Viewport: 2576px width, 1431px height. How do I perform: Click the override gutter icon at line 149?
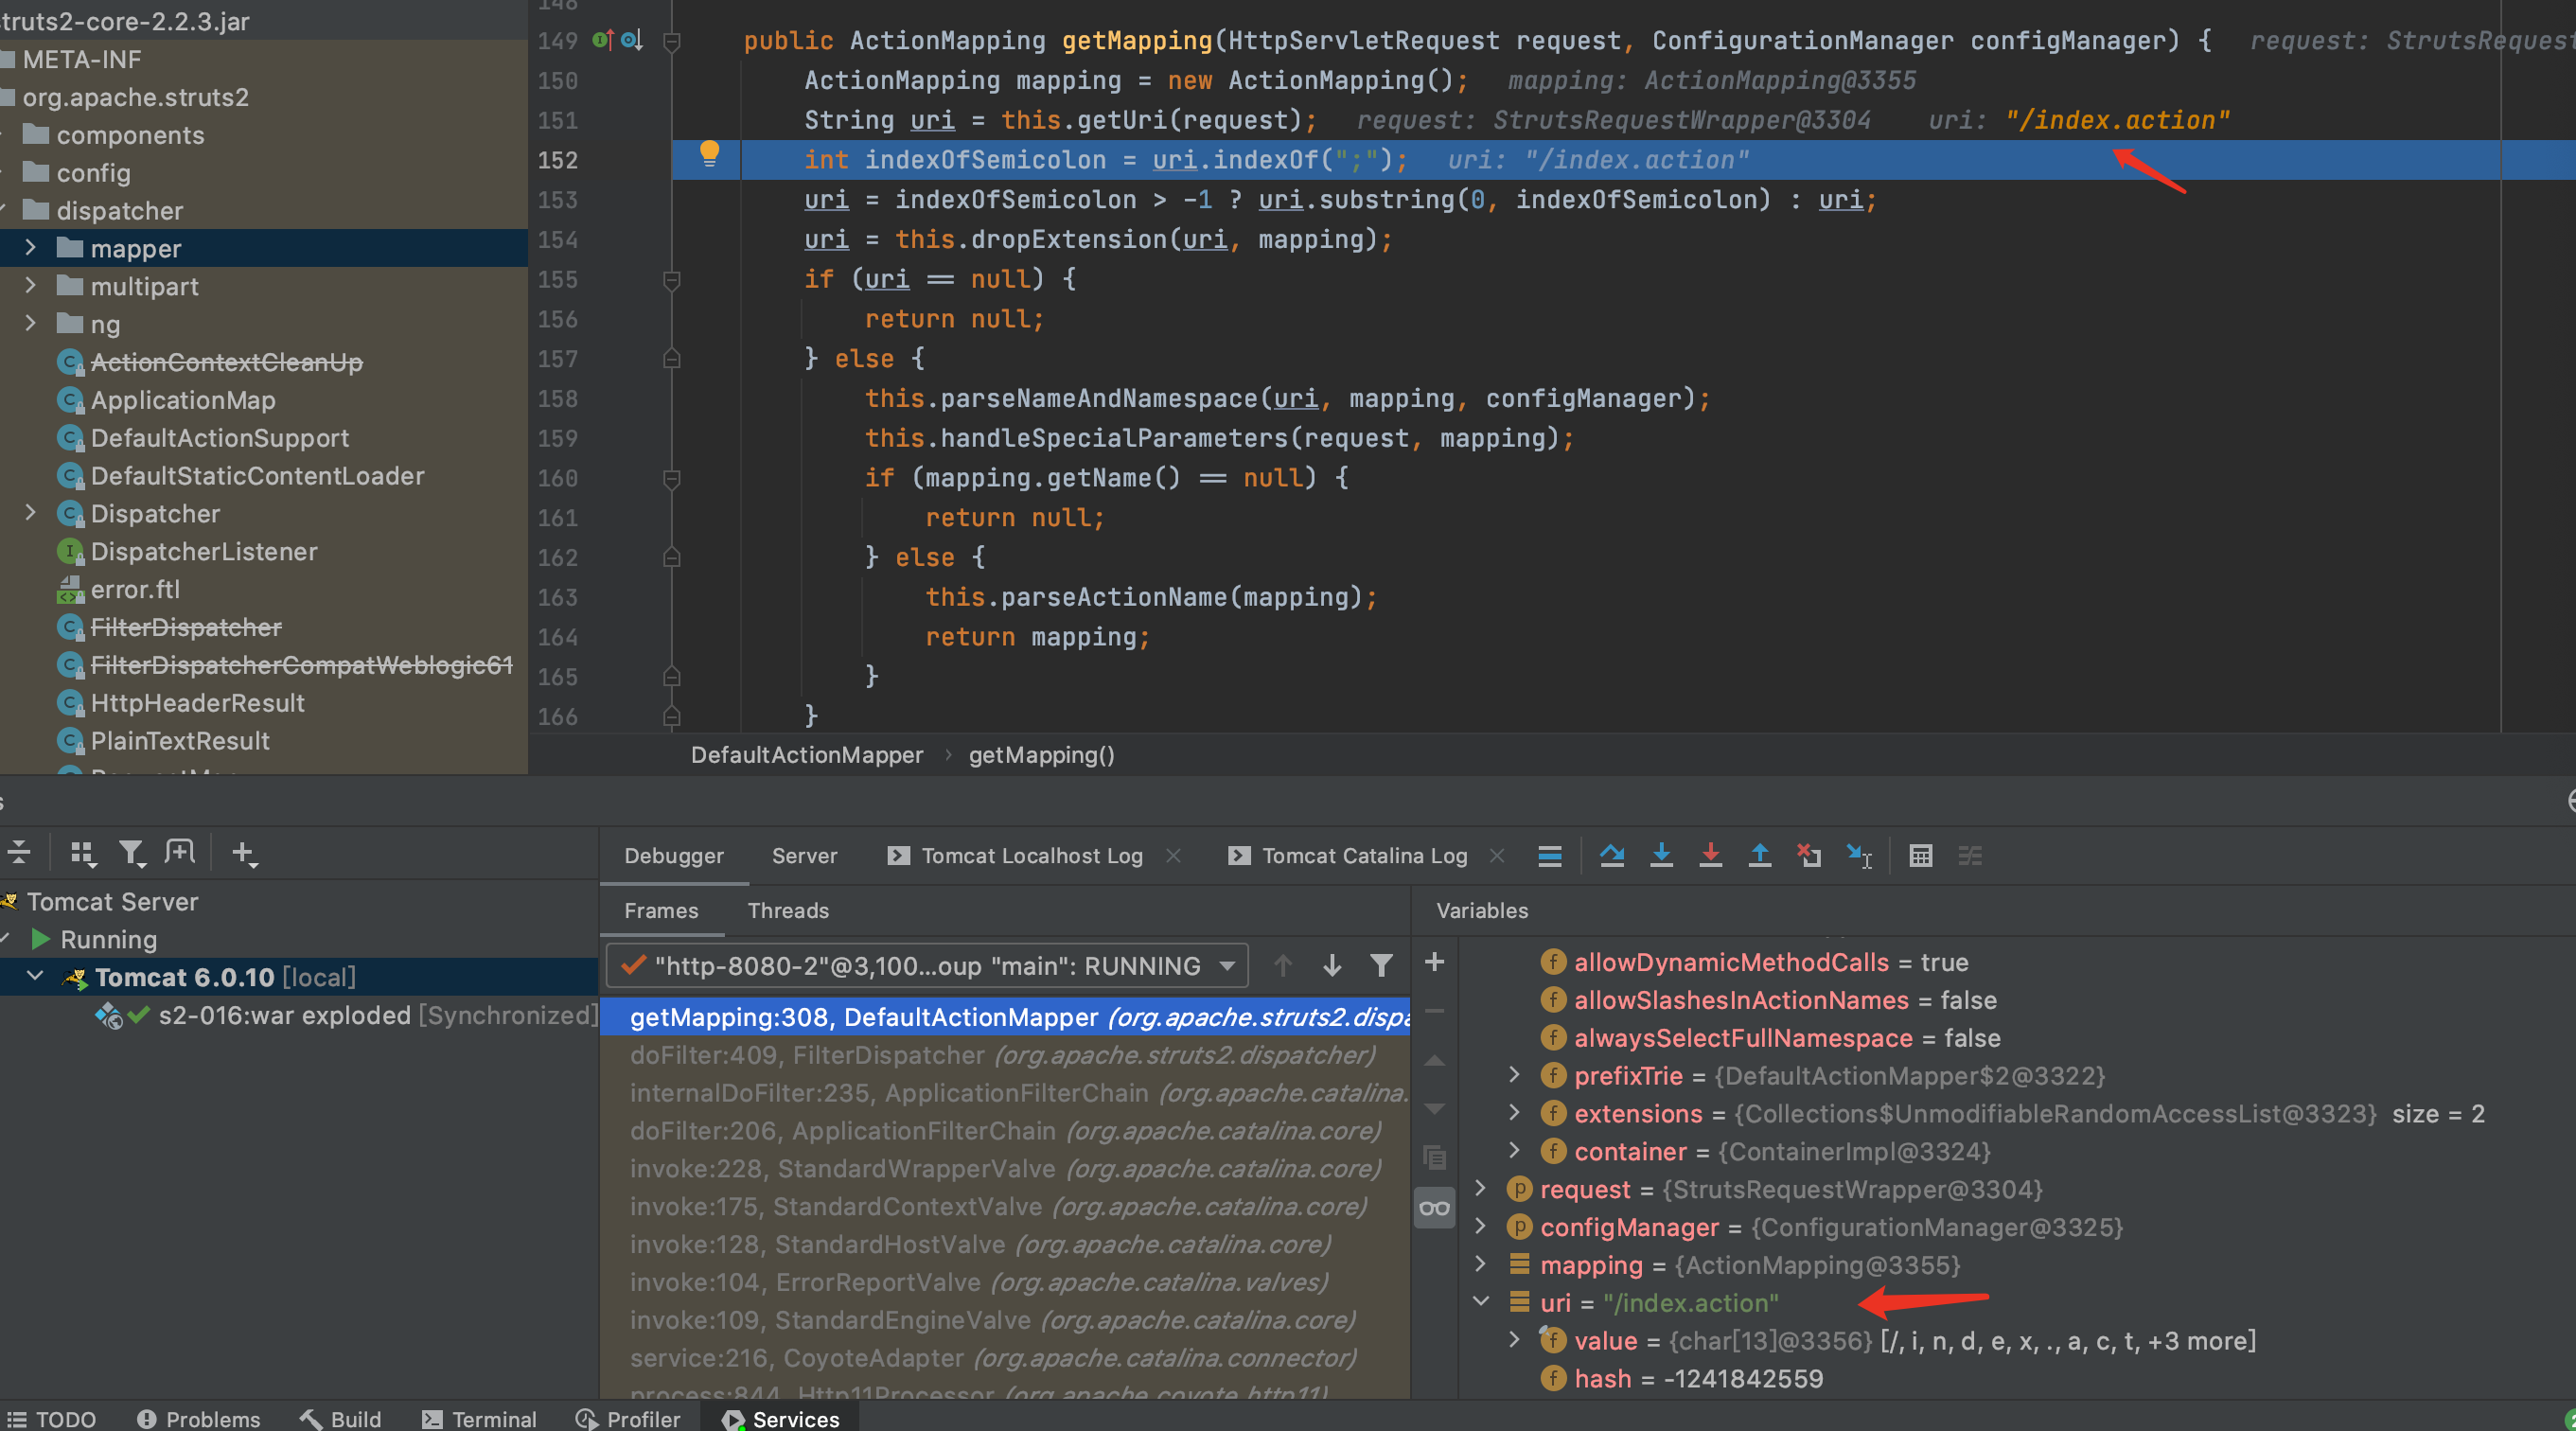pos(602,40)
